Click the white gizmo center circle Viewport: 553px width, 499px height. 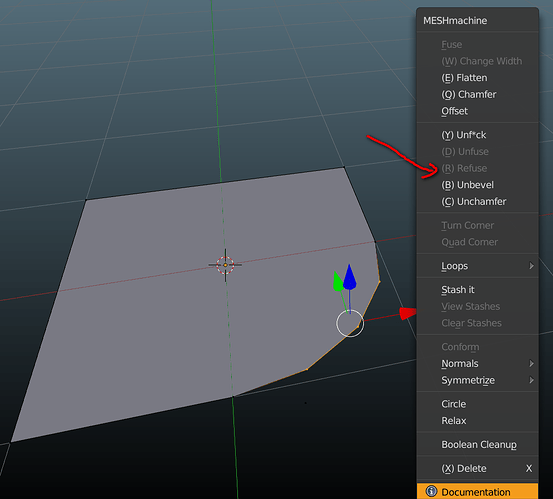pos(350,323)
